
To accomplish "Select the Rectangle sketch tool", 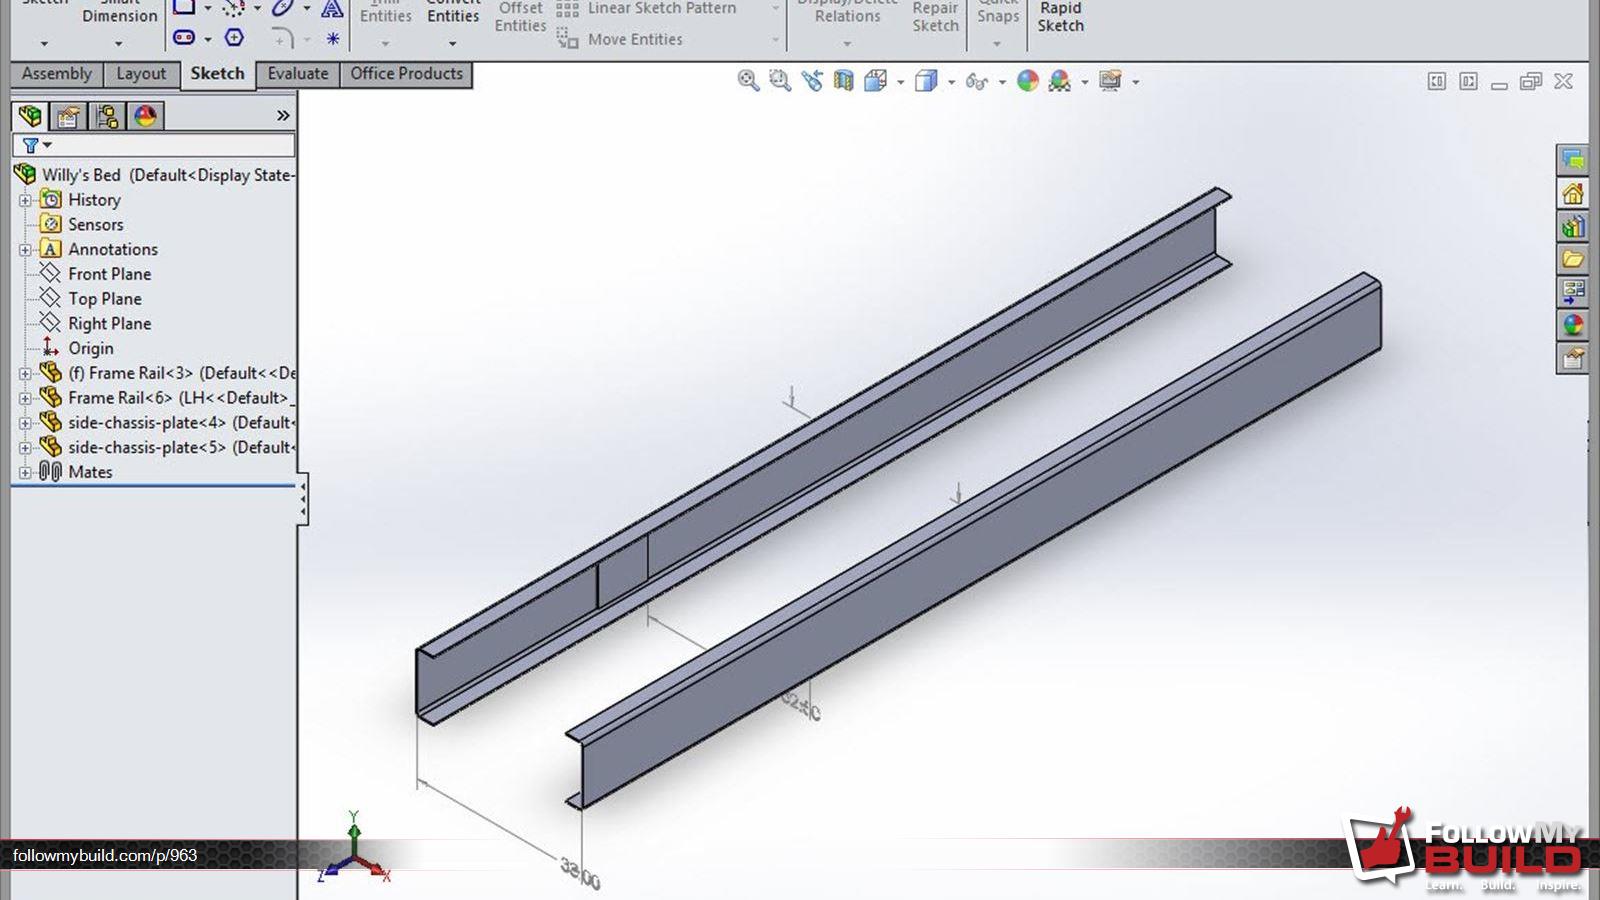I will point(184,8).
